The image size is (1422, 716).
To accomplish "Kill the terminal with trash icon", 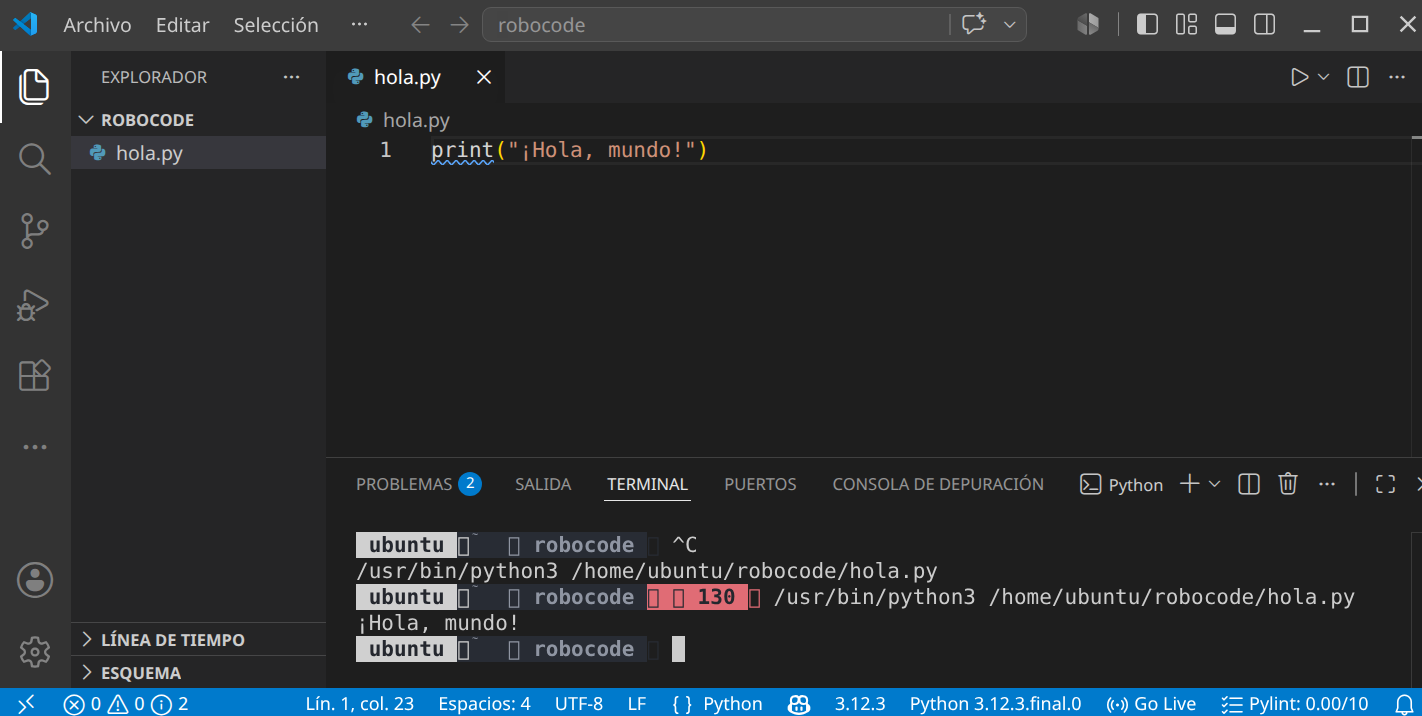I will pos(1288,484).
